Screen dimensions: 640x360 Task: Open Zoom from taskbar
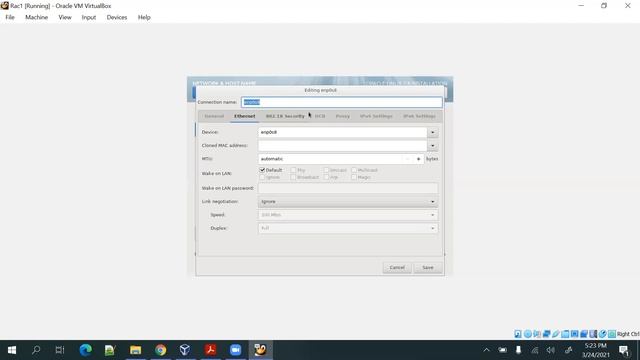pos(235,350)
